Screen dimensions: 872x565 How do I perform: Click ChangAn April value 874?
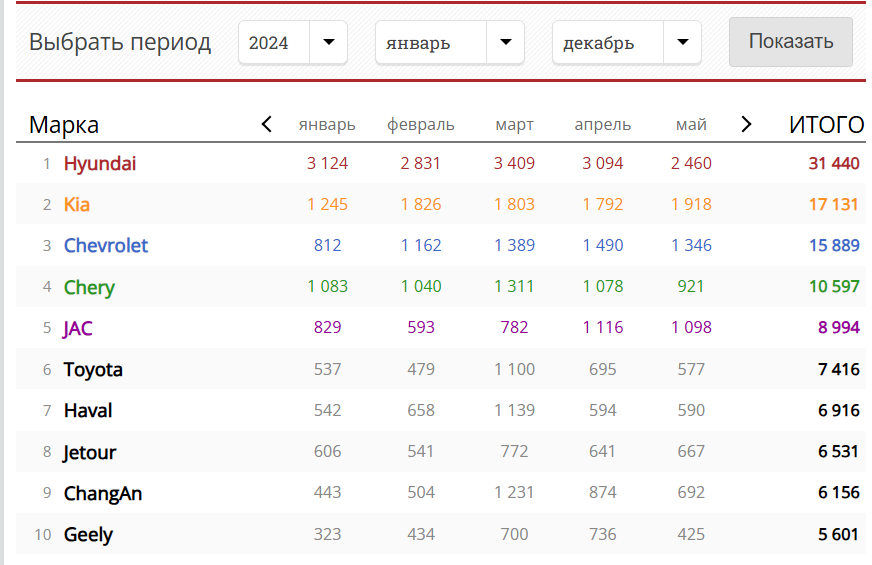coord(603,492)
